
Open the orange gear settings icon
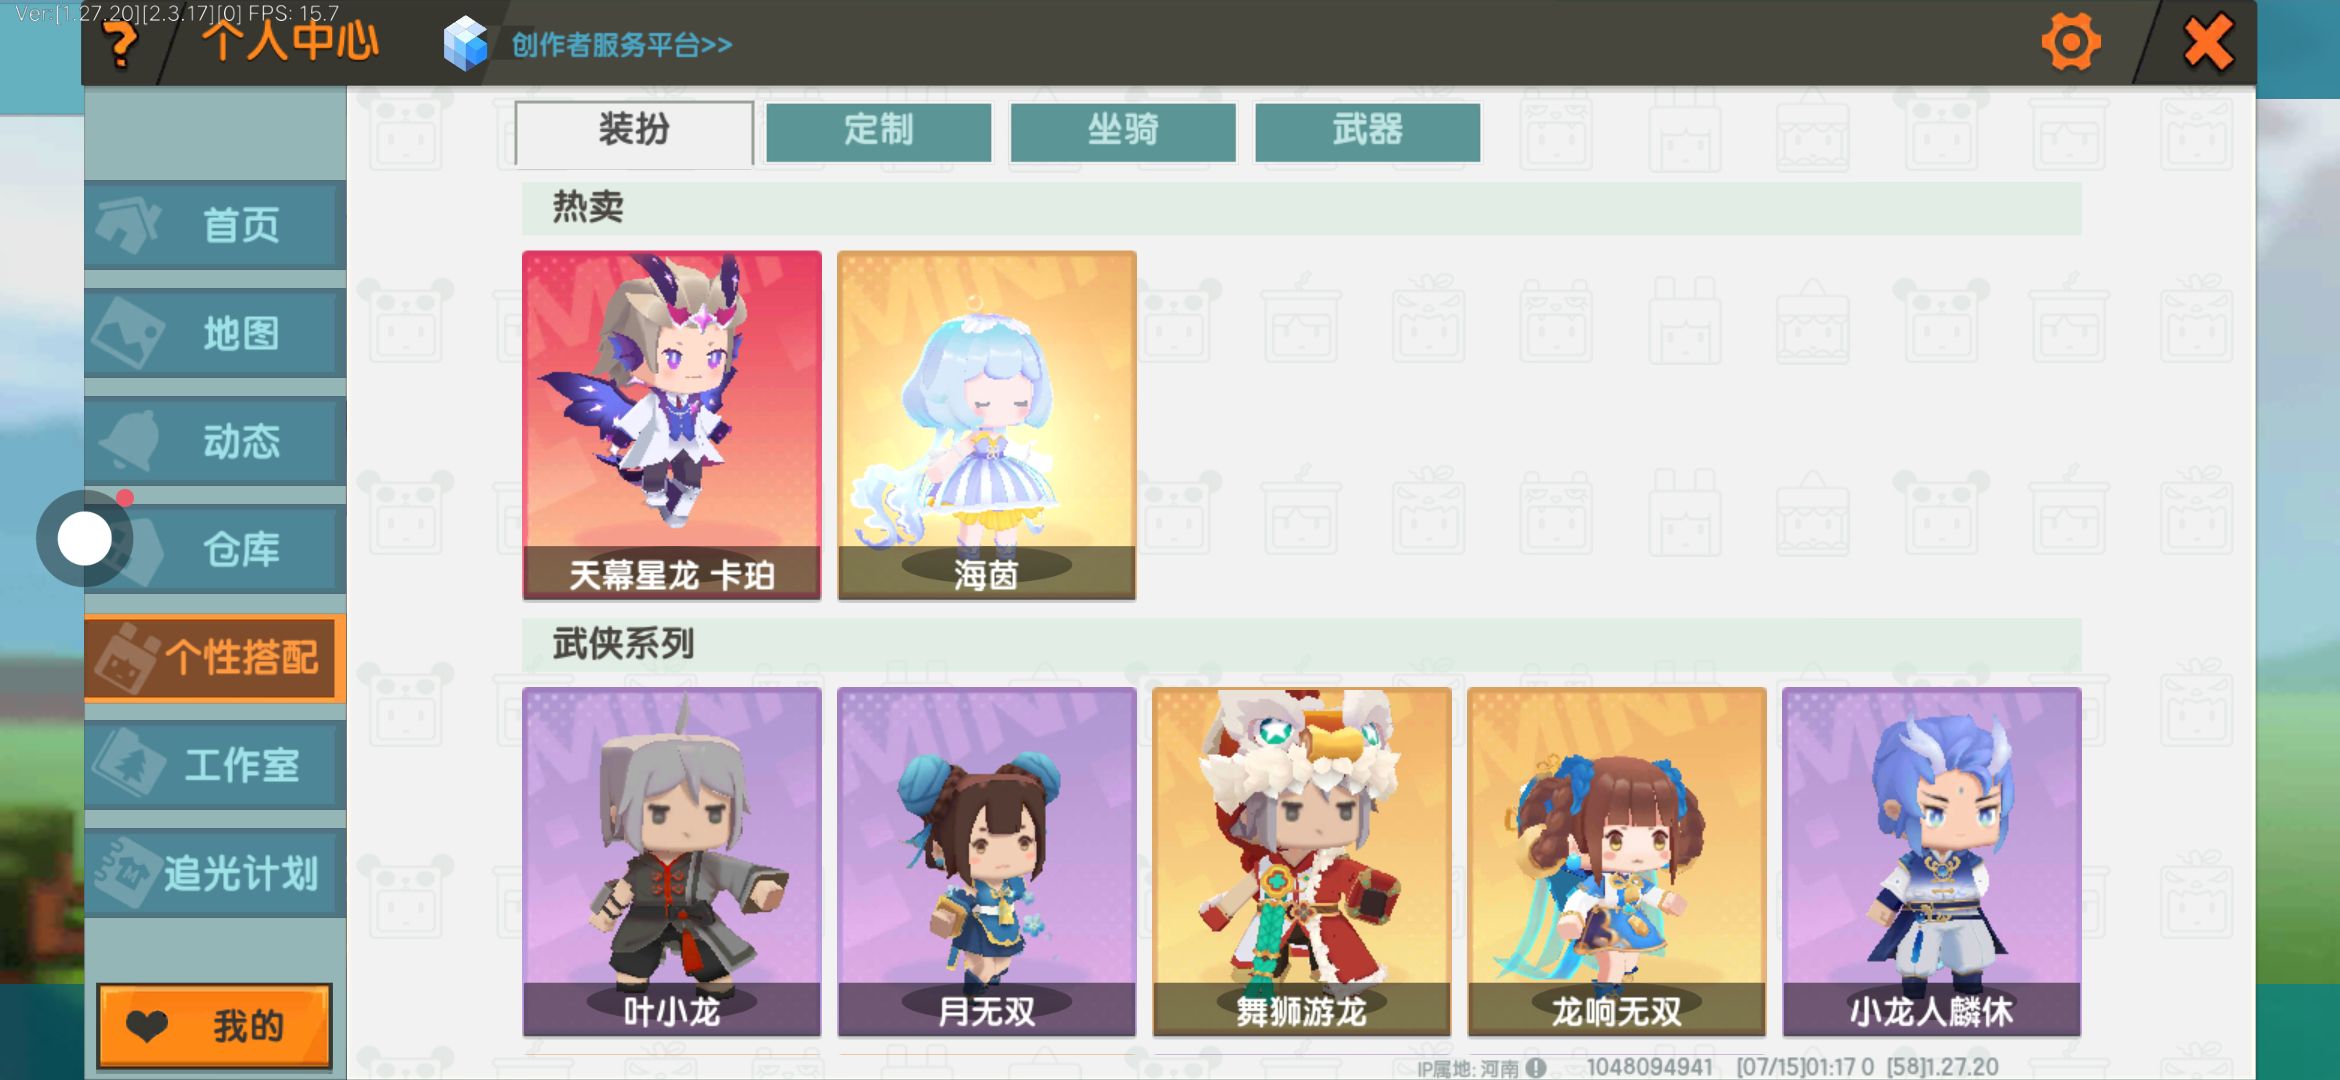coord(2071,42)
